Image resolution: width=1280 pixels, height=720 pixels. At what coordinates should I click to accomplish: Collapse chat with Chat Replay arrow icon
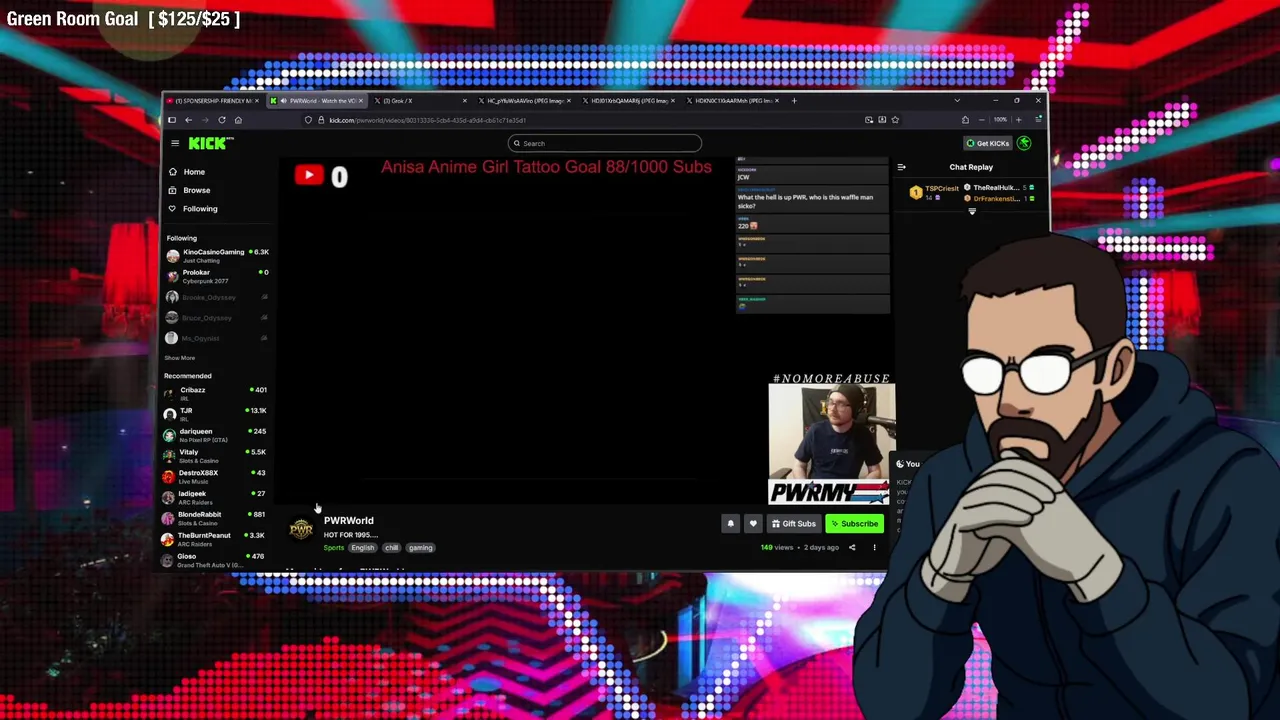tap(901, 167)
